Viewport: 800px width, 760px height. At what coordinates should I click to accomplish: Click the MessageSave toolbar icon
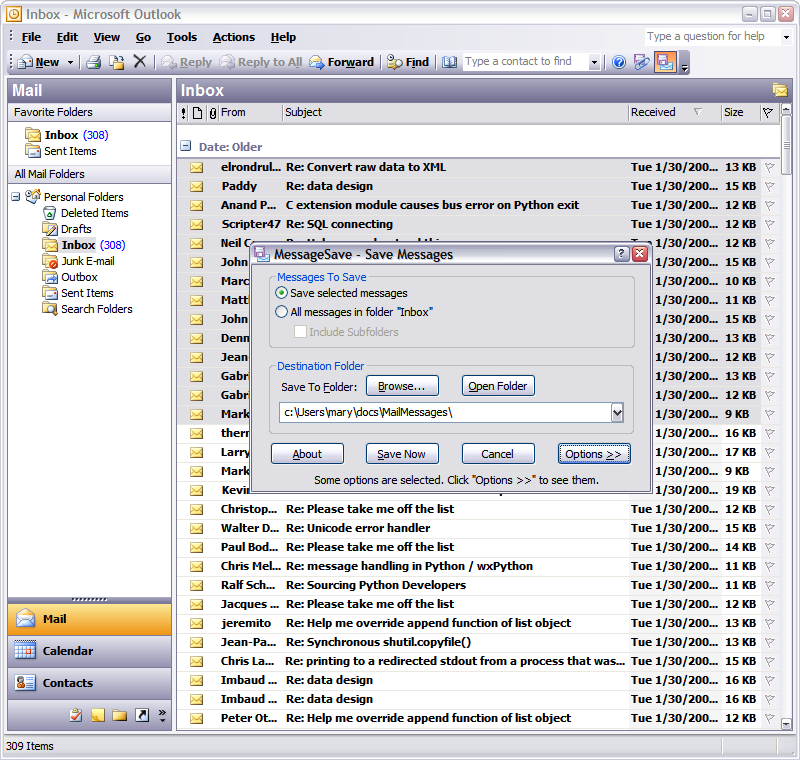[x=665, y=62]
